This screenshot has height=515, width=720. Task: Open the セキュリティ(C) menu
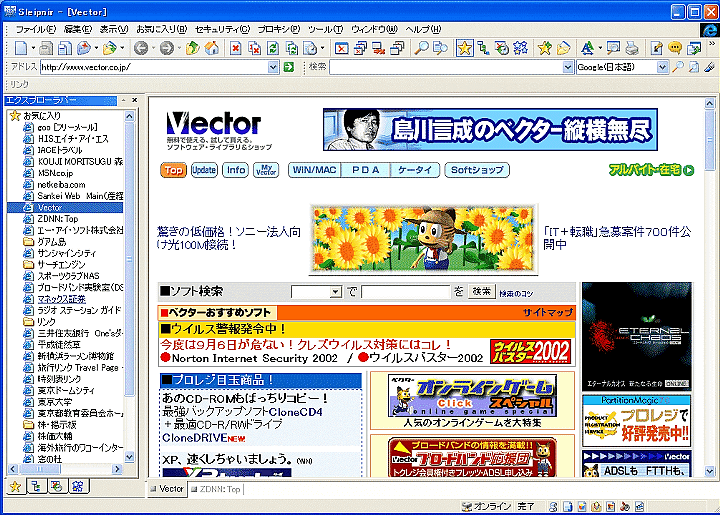(222, 29)
